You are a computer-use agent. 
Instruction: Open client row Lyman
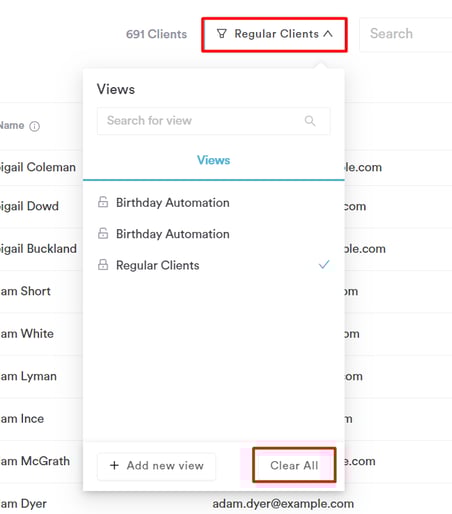click(x=28, y=376)
